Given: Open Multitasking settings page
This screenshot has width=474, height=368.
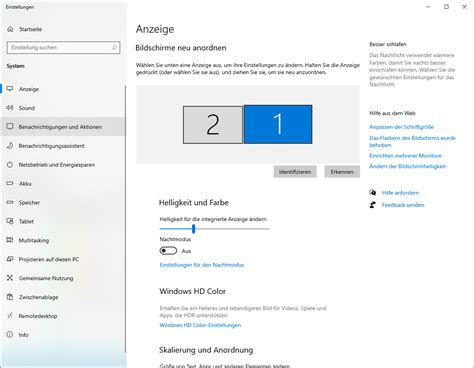Looking at the screenshot, I should point(63,240).
